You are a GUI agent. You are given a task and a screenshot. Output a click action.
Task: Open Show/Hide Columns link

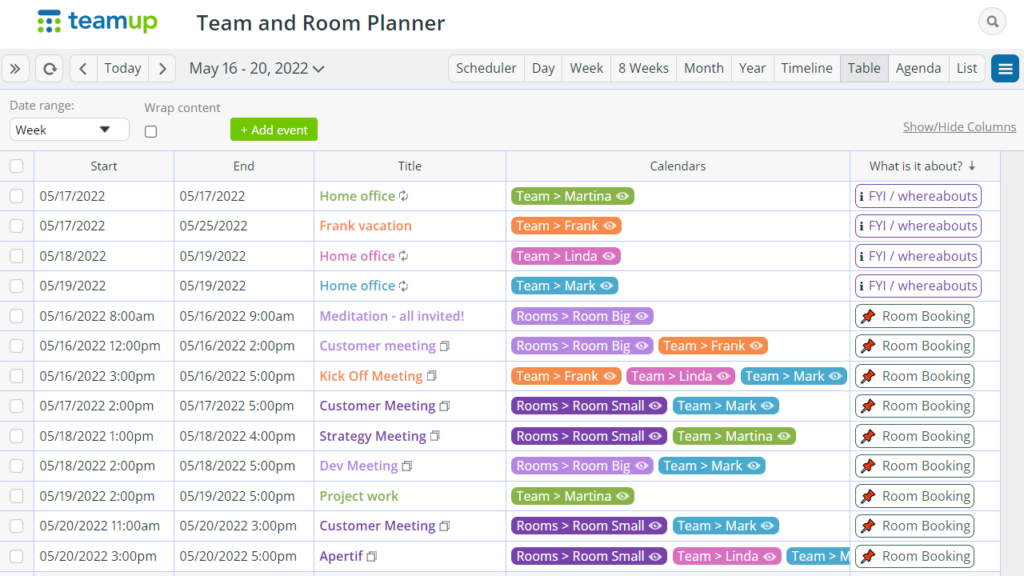[x=958, y=127]
